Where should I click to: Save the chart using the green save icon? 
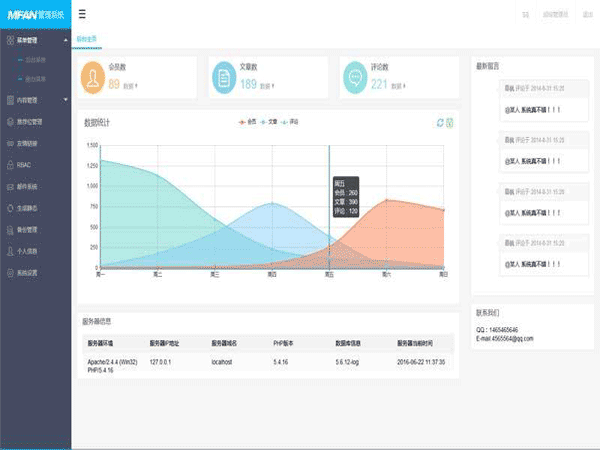450,123
